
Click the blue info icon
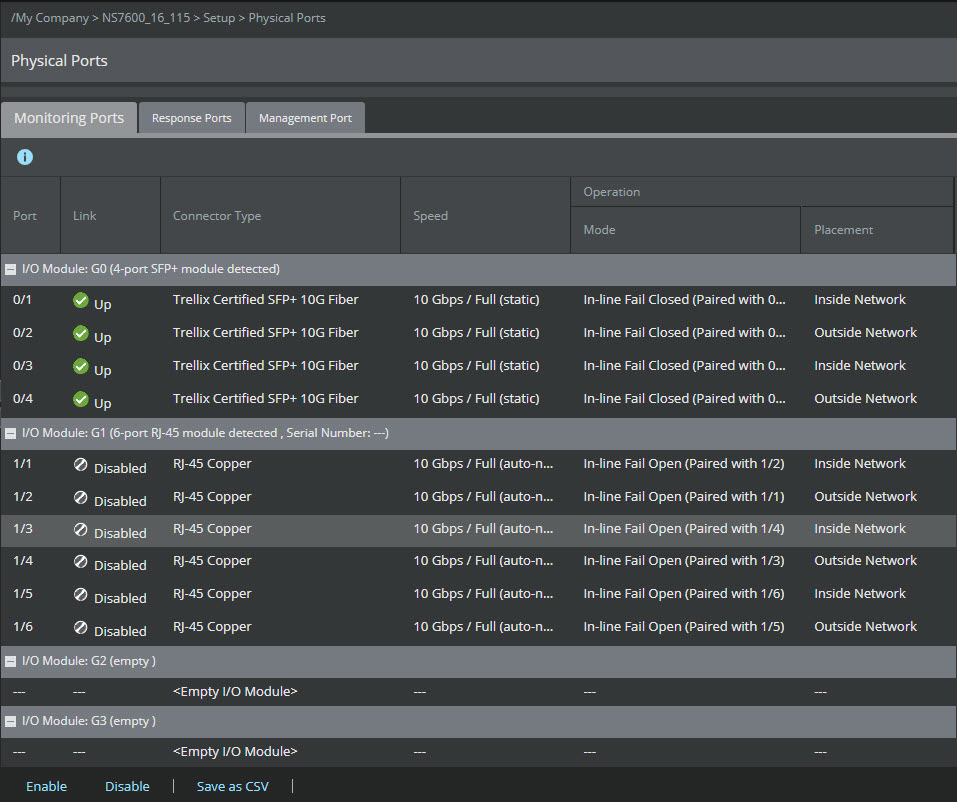point(24,157)
